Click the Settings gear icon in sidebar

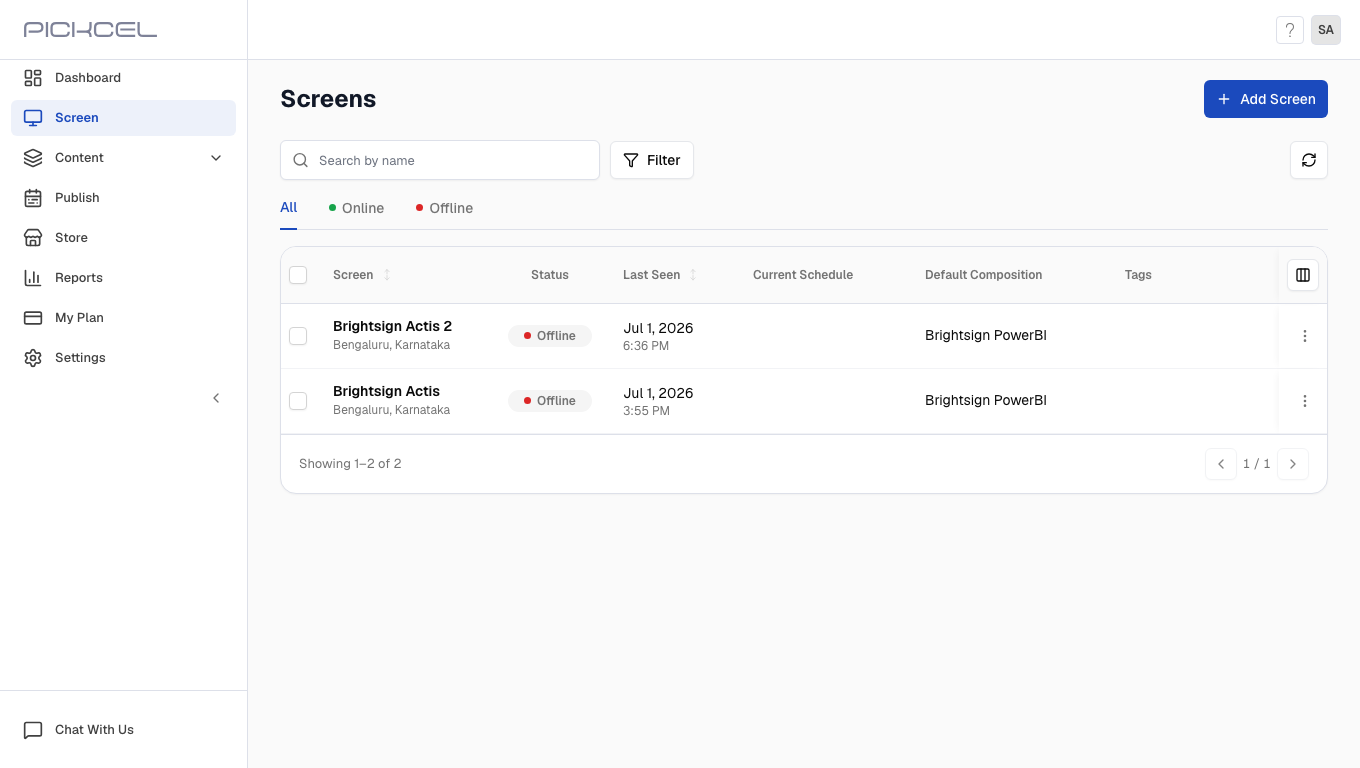click(x=33, y=358)
